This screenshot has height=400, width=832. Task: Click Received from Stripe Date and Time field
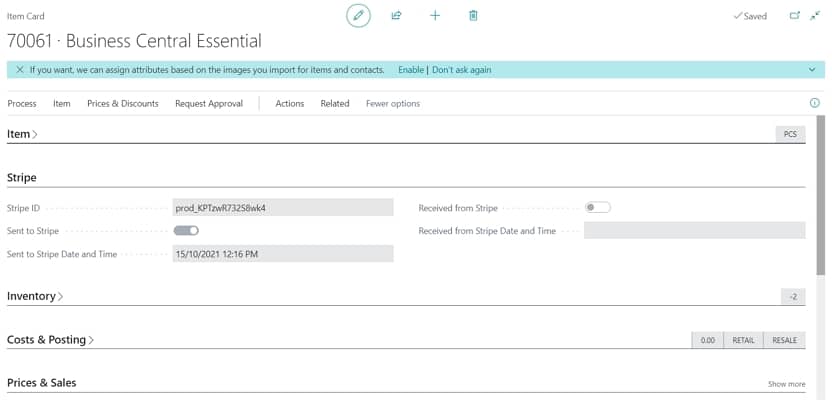[x=695, y=230]
